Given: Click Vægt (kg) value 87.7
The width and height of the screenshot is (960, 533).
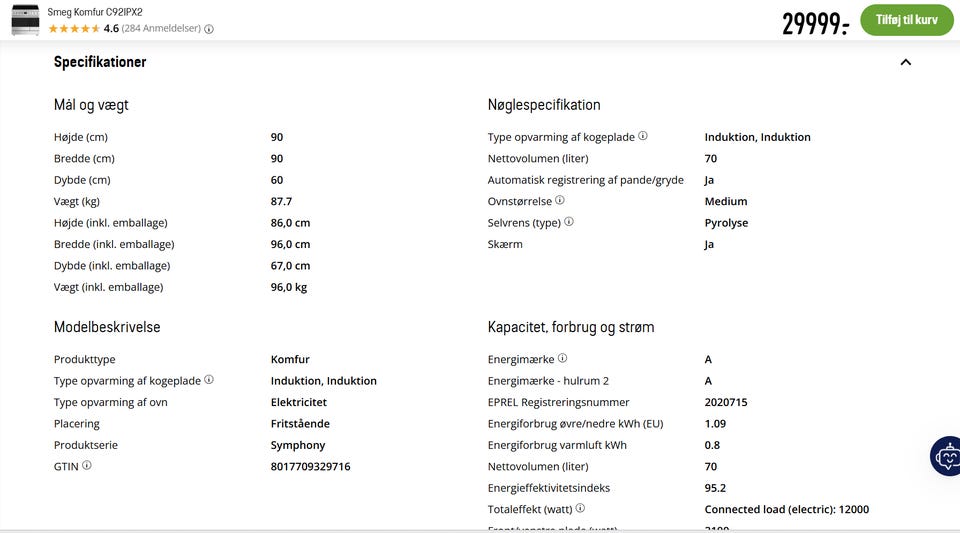Looking at the screenshot, I should 281,201.
